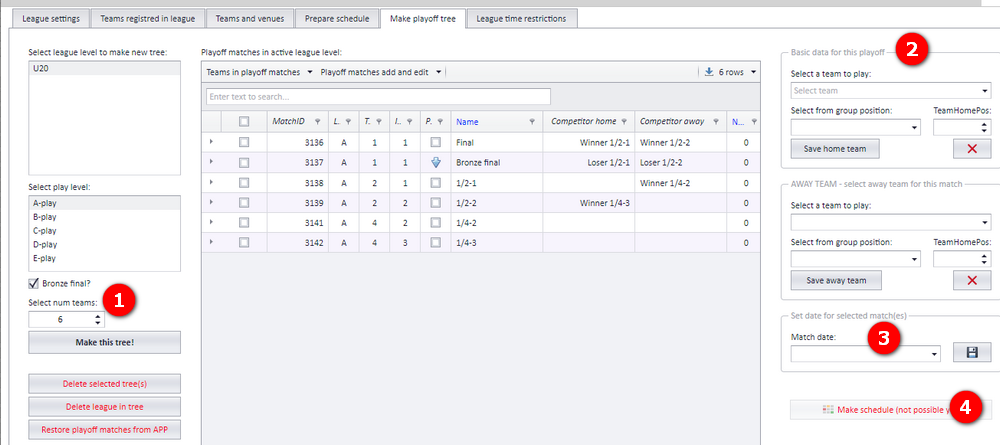Screen dimensions: 1000x445
Task: Expand the row for match 3141
Action: [211, 222]
